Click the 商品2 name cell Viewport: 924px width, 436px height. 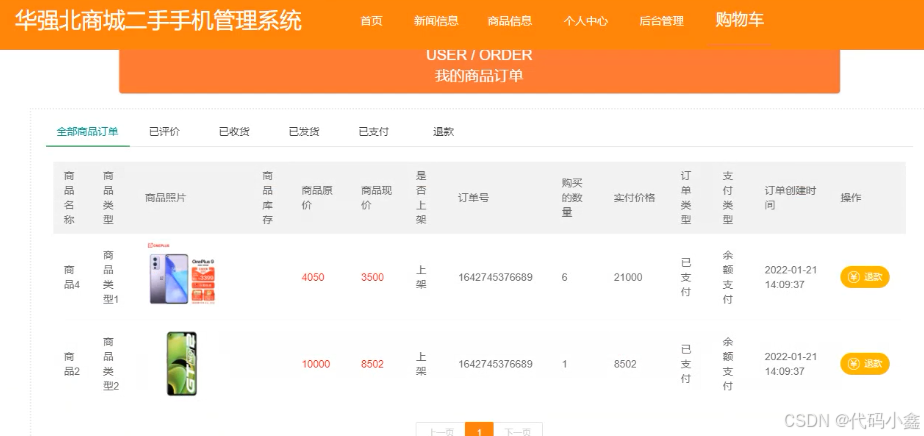tap(72, 364)
